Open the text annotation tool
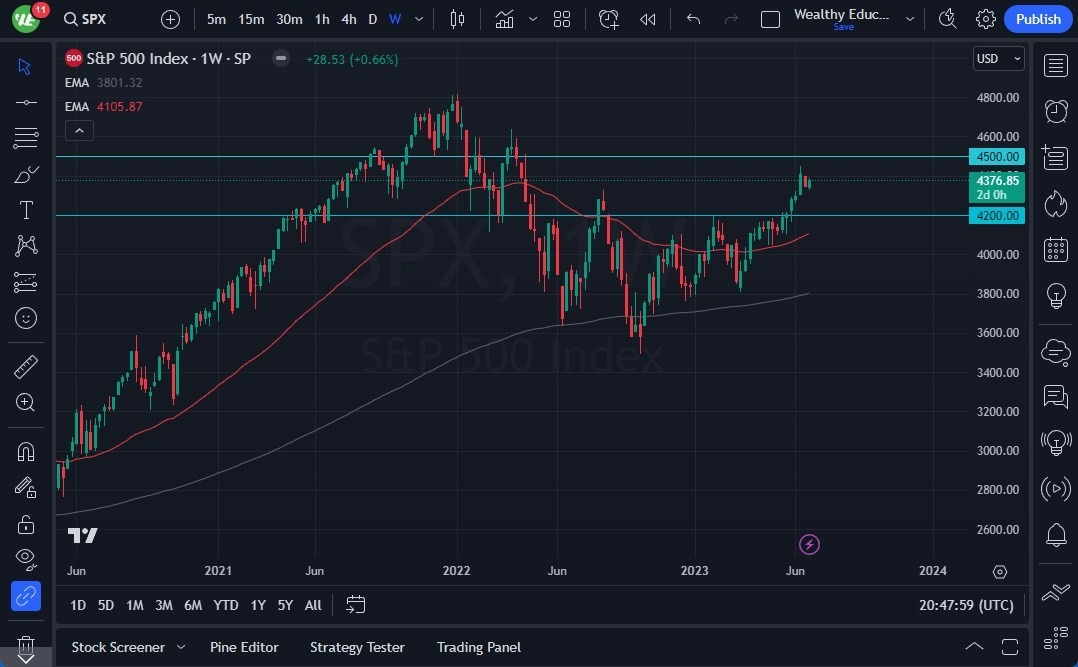 coord(27,209)
